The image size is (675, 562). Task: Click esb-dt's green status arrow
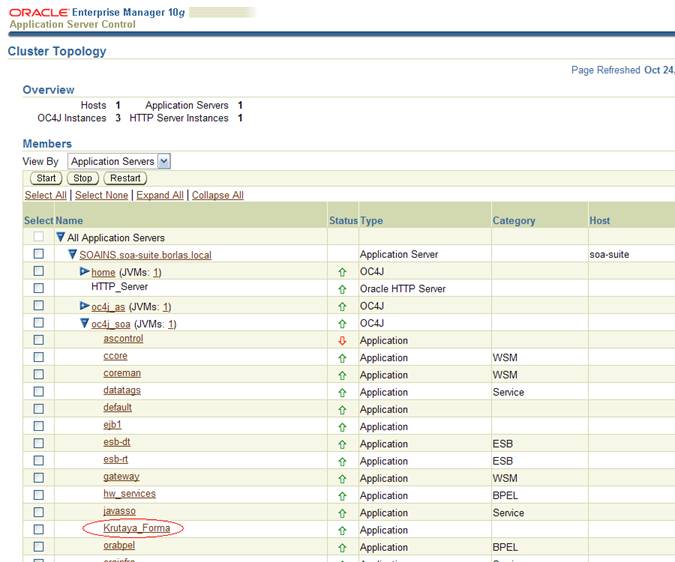pos(342,444)
